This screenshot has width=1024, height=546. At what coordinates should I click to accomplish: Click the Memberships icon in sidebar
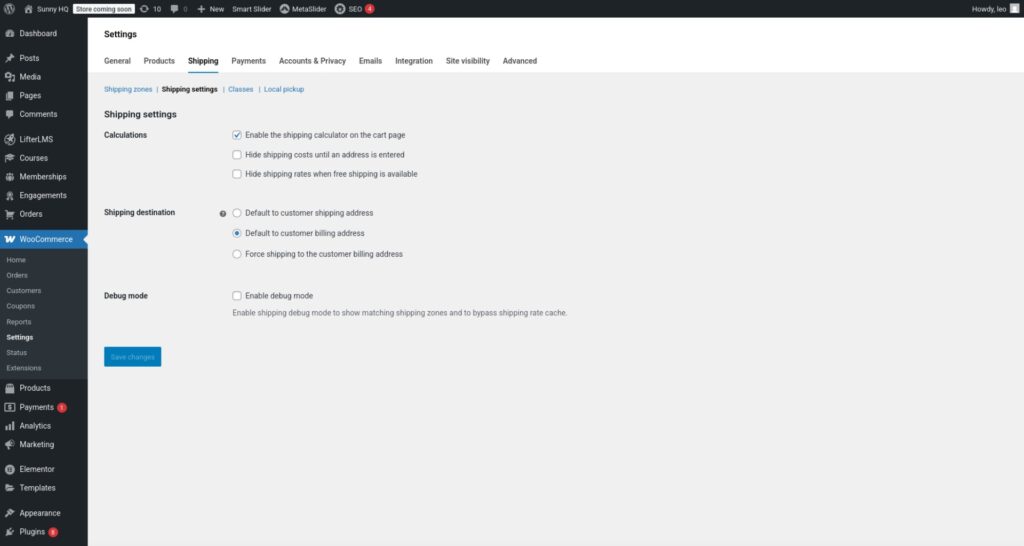[10, 177]
